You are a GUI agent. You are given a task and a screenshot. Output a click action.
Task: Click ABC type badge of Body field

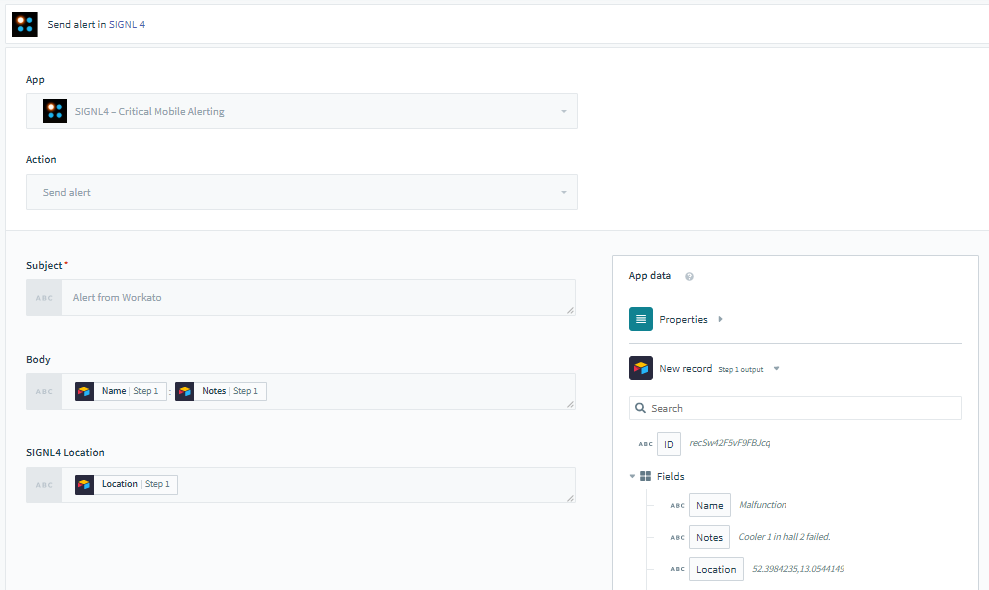44,391
